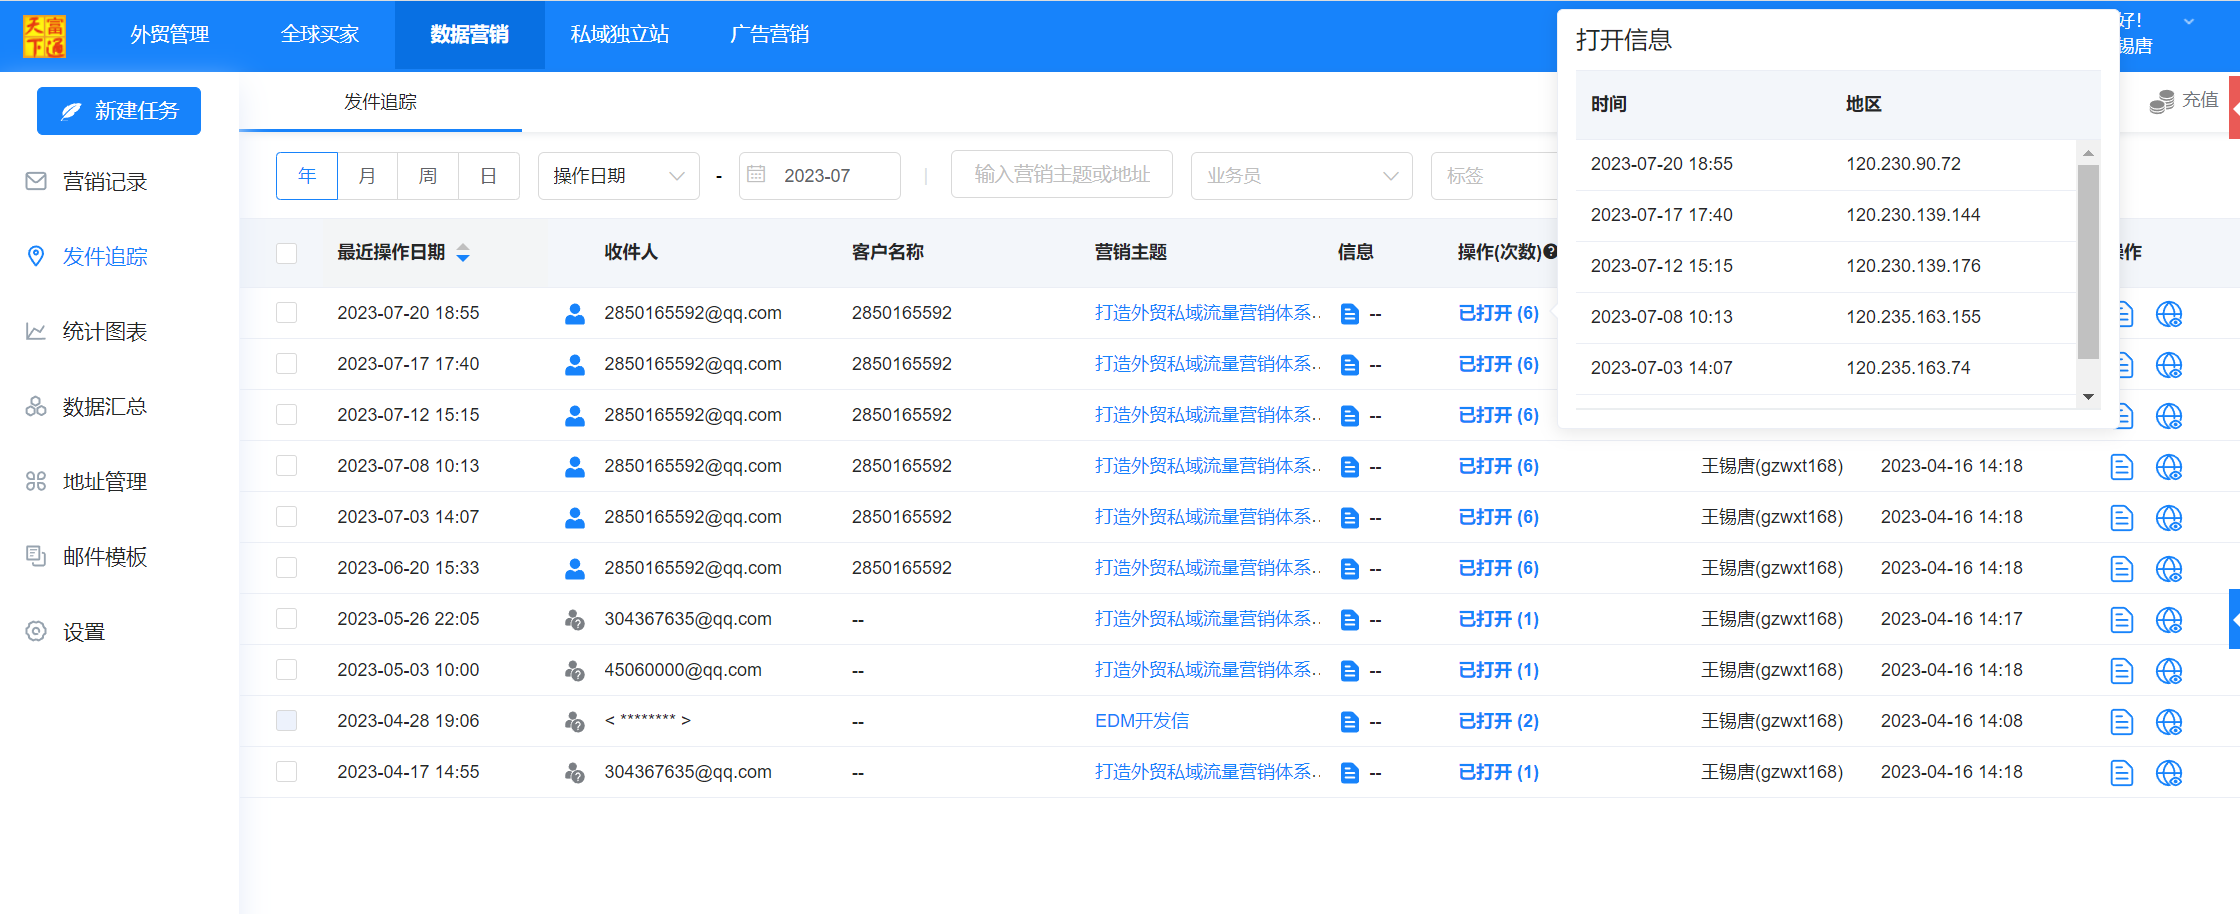Open 地址管理 in the sidebar
Screen dimensions: 2240x914
coord(87,482)
